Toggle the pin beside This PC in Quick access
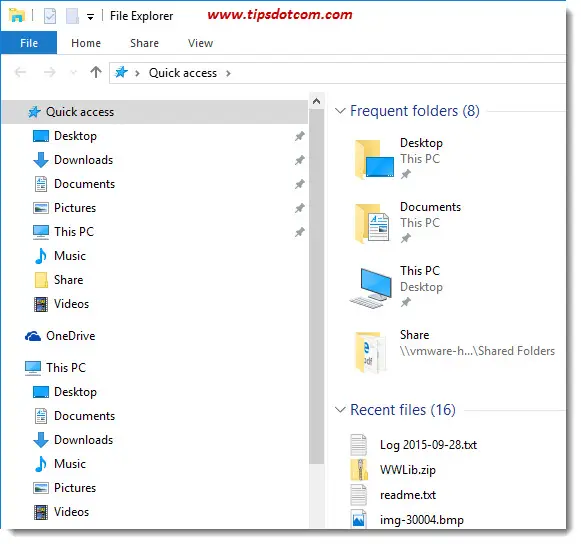Image resolution: width=581 pixels, height=544 pixels. pos(299,232)
